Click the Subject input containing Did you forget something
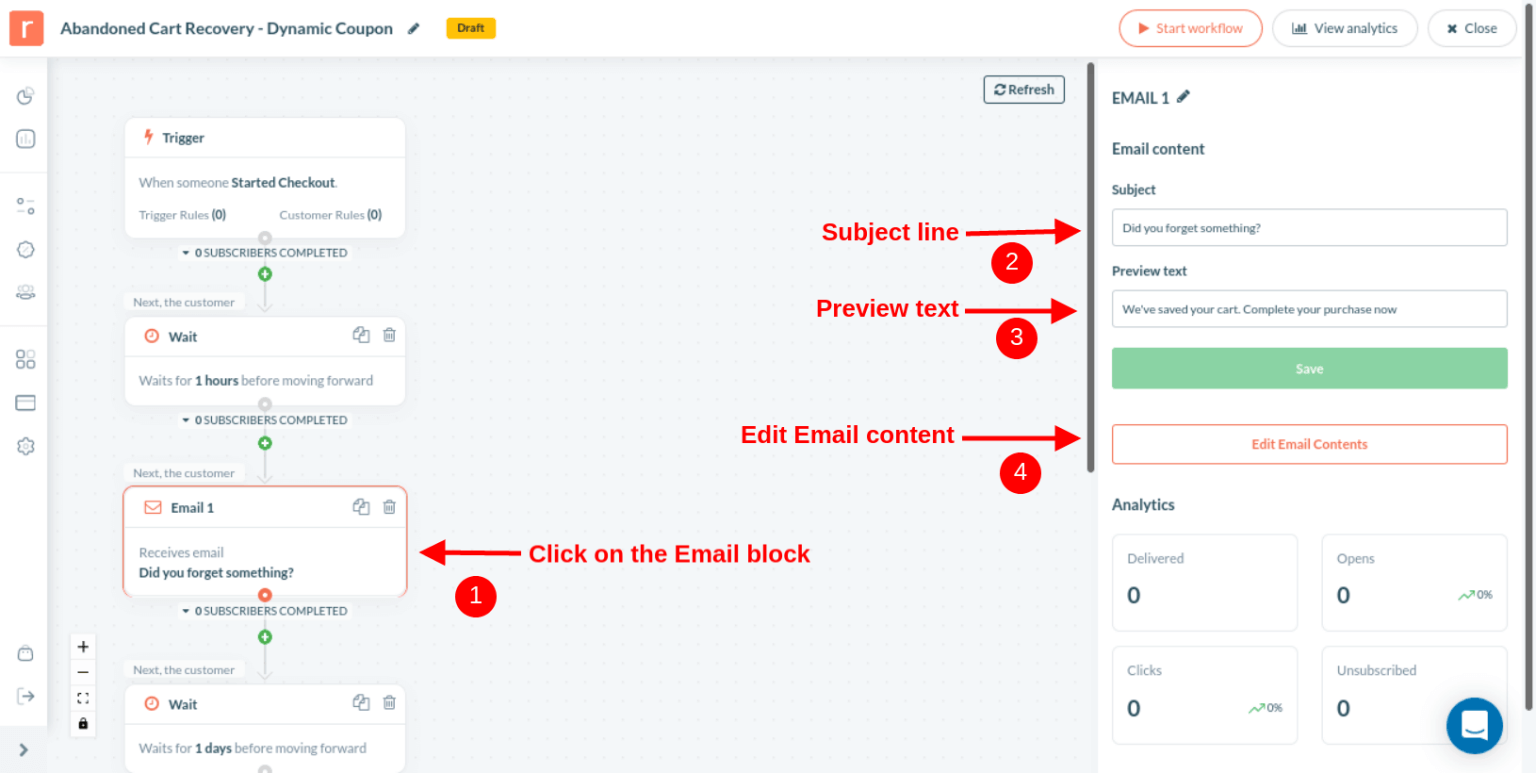1536x773 pixels. [x=1309, y=227]
